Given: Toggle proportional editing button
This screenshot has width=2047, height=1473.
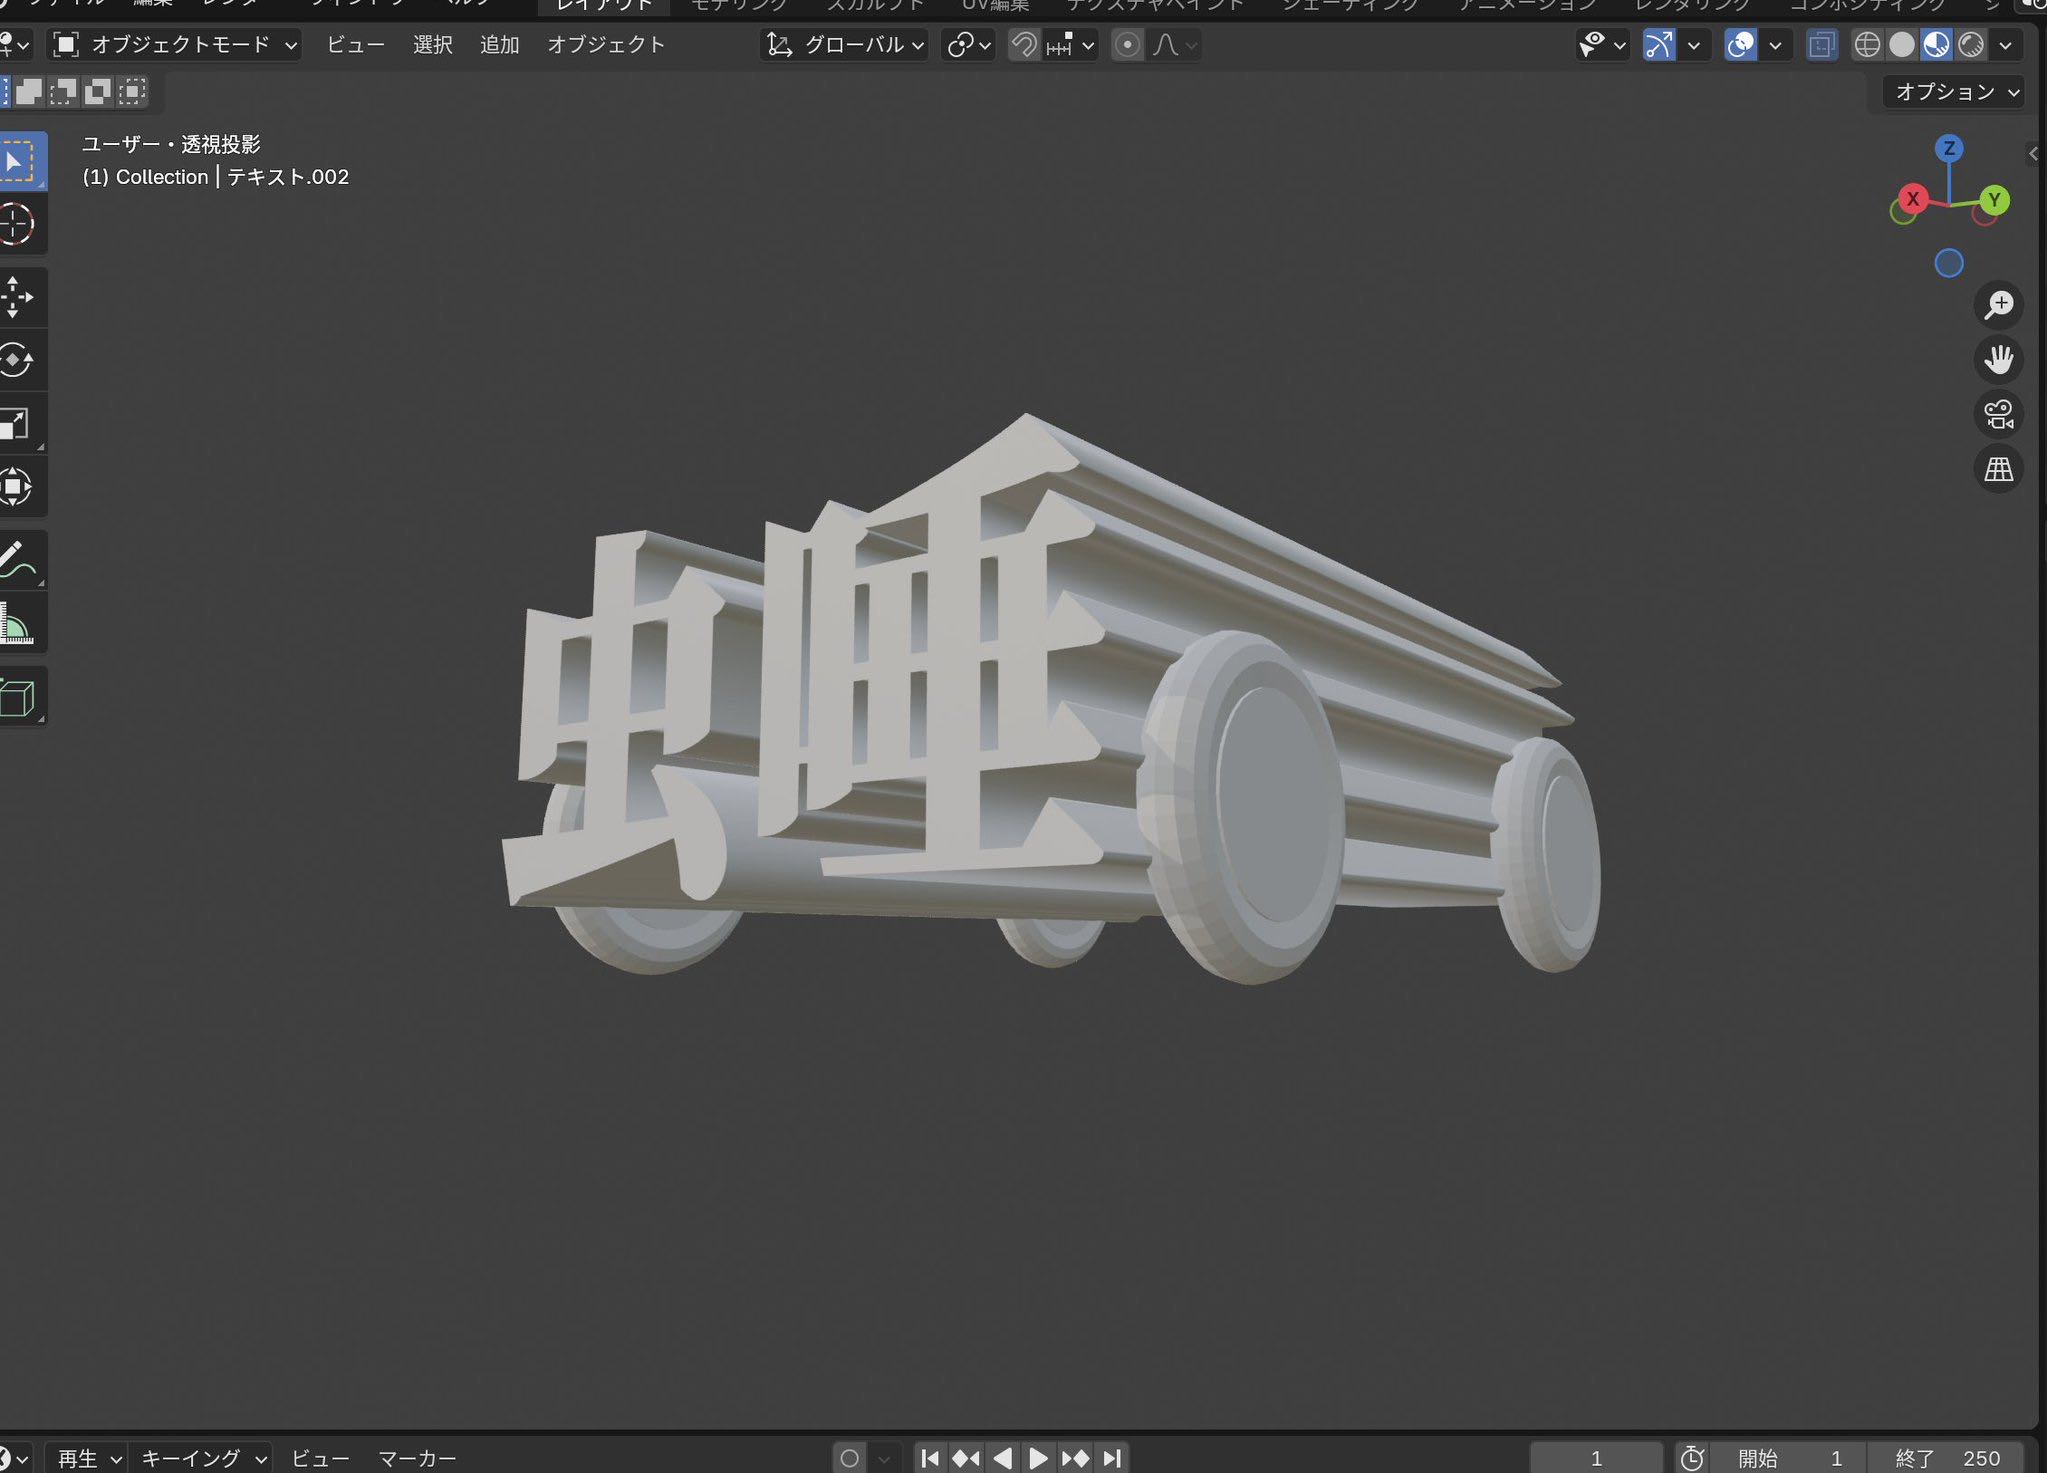Looking at the screenshot, I should [x=1127, y=45].
